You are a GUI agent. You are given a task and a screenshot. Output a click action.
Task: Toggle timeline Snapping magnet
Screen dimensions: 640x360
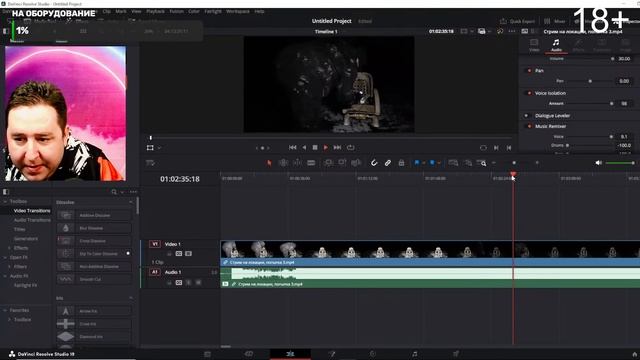[374, 163]
